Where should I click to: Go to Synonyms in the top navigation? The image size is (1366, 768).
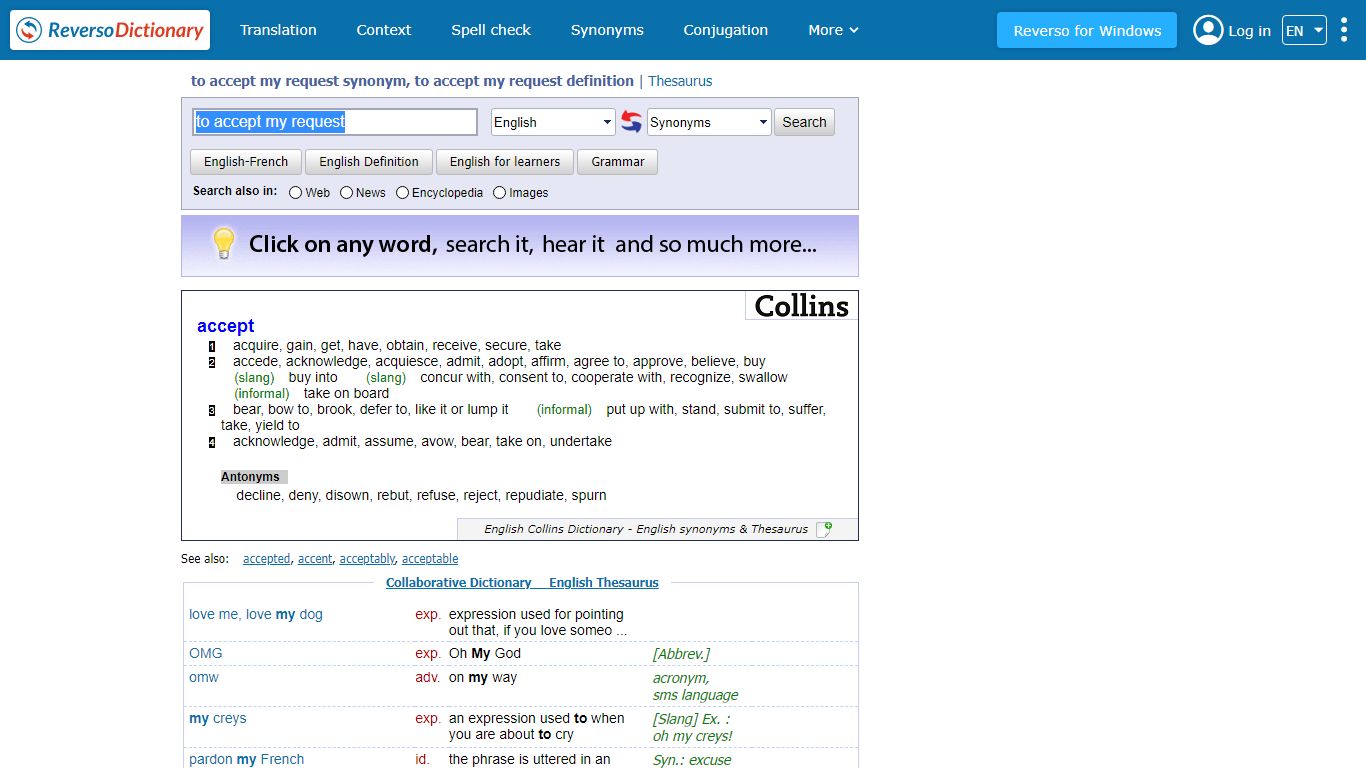pyautogui.click(x=607, y=30)
